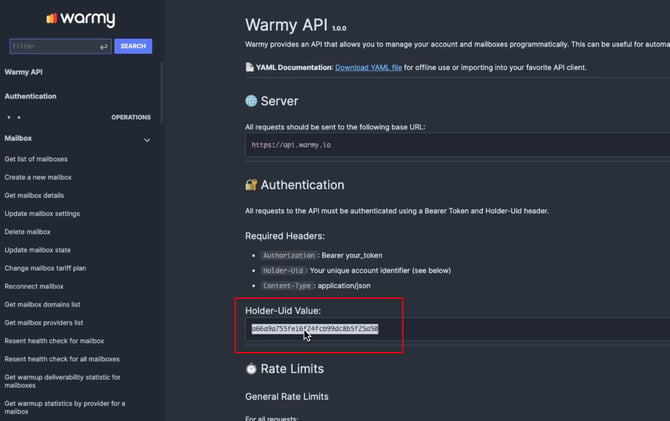Collapse the Mailbox section chevron
This screenshot has width=670, height=421.
[147, 140]
